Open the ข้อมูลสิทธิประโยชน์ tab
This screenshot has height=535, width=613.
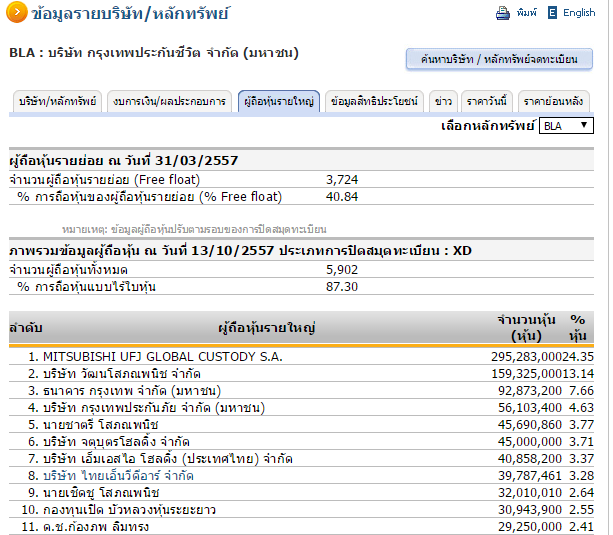[x=374, y=101]
